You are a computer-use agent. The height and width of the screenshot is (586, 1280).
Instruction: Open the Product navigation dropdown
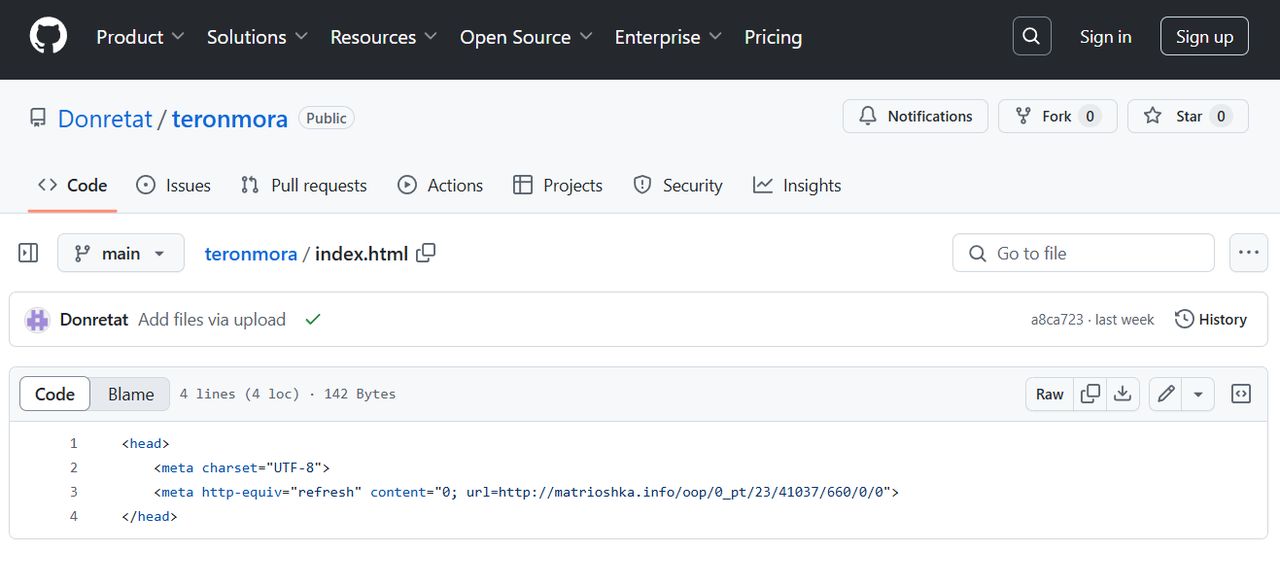[x=140, y=37]
